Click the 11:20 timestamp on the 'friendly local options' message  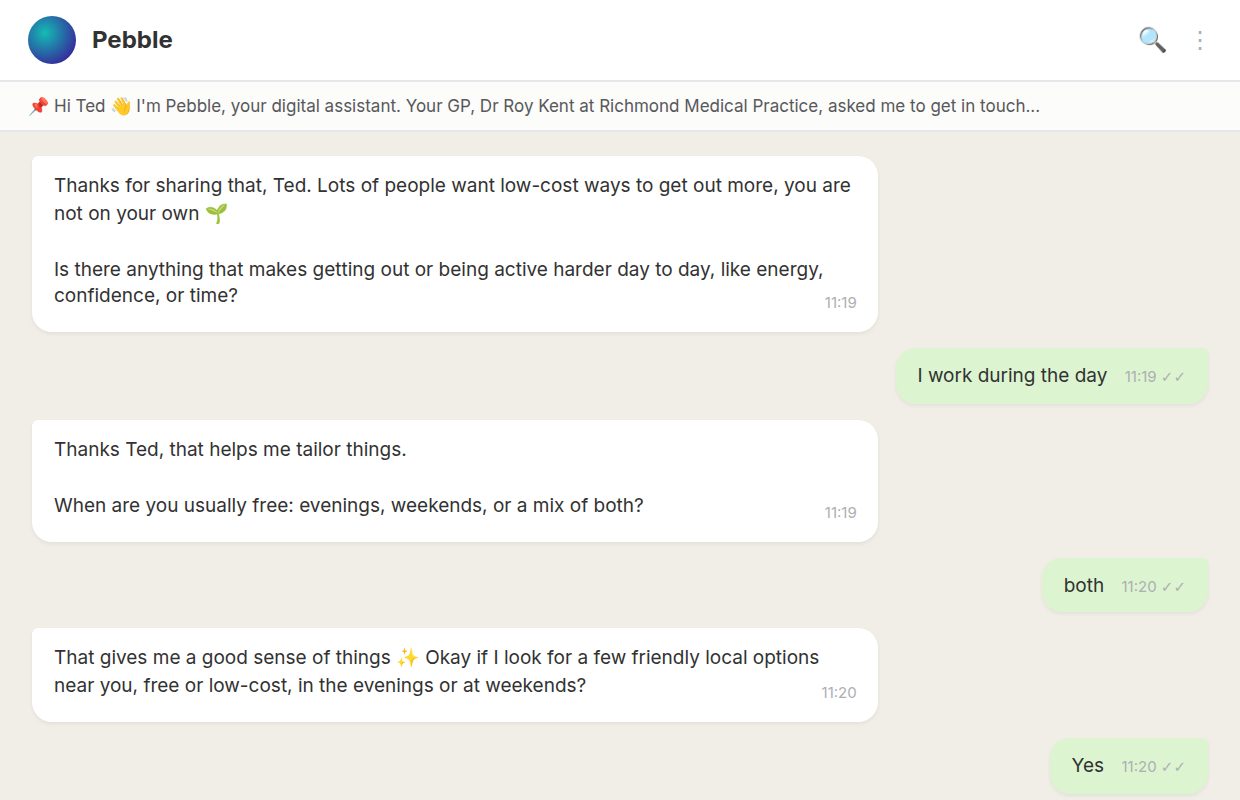click(839, 692)
